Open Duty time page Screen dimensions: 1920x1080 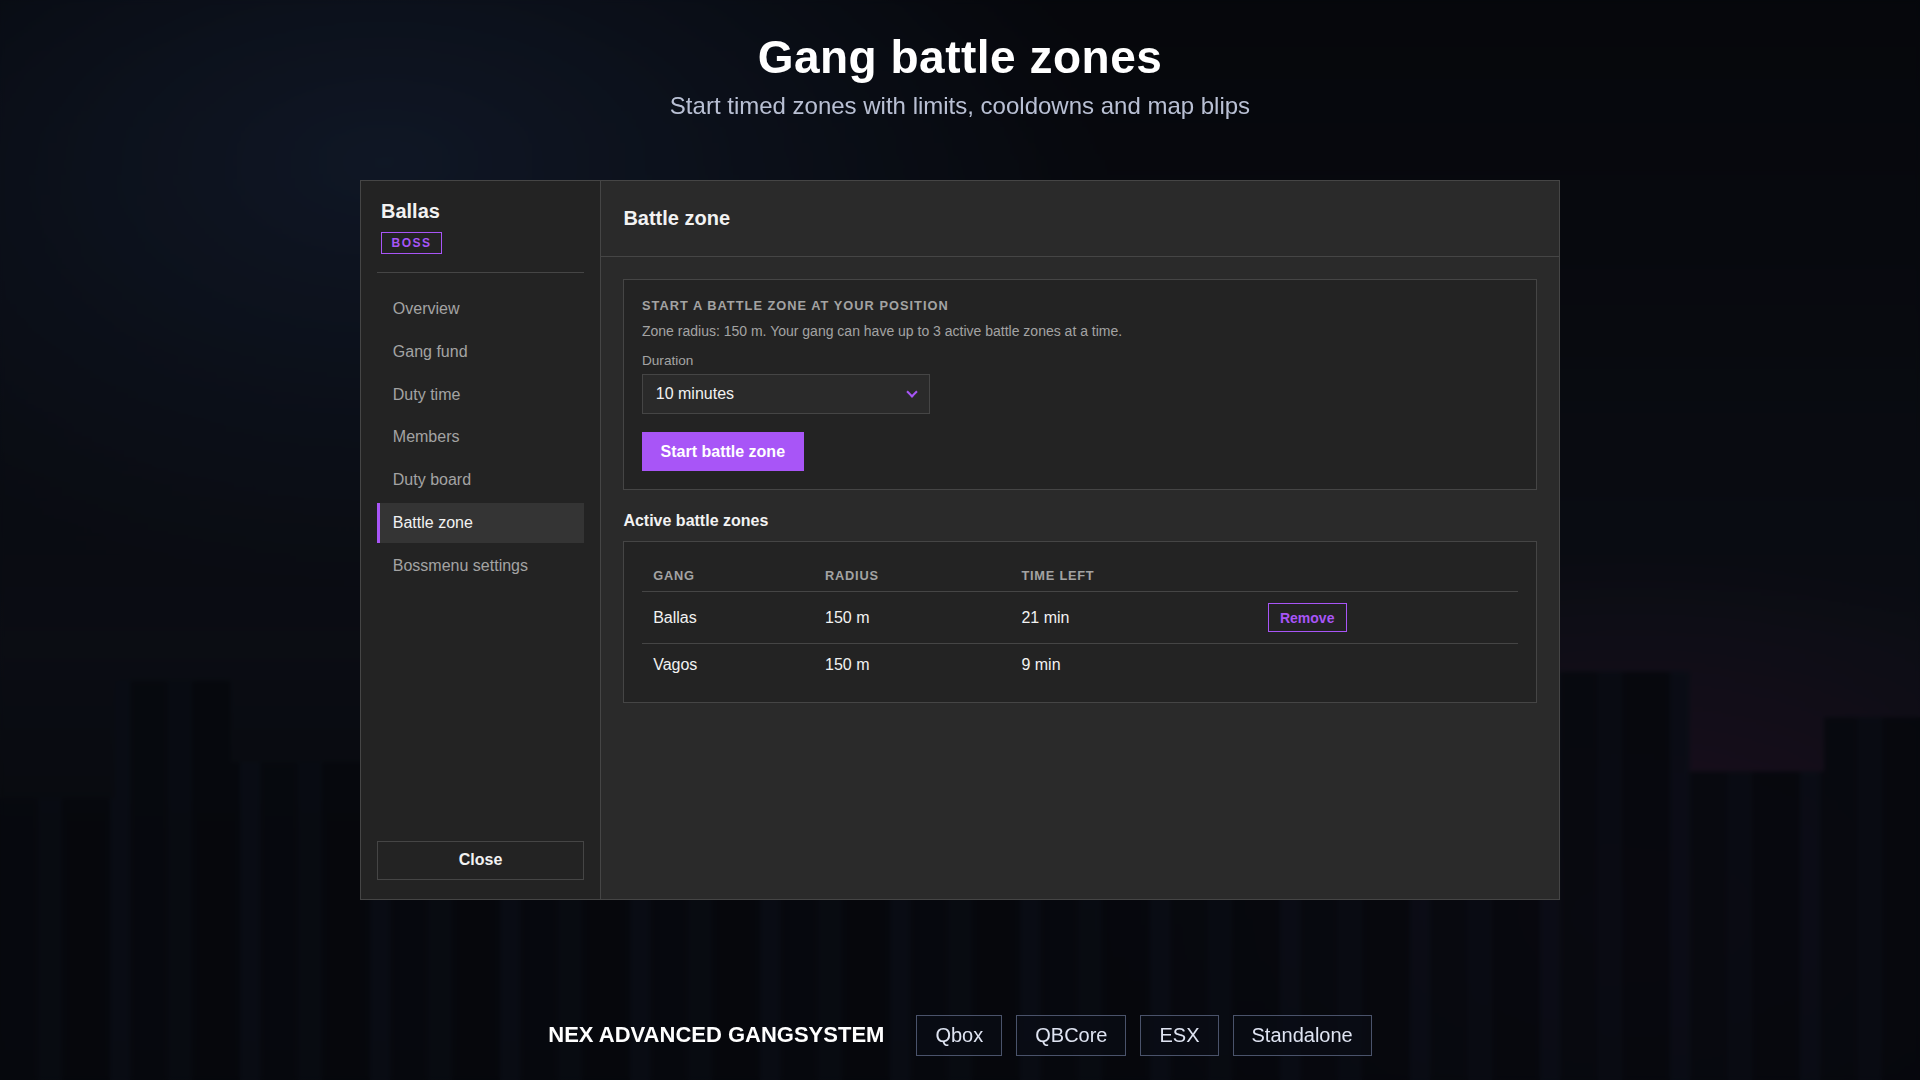point(480,395)
